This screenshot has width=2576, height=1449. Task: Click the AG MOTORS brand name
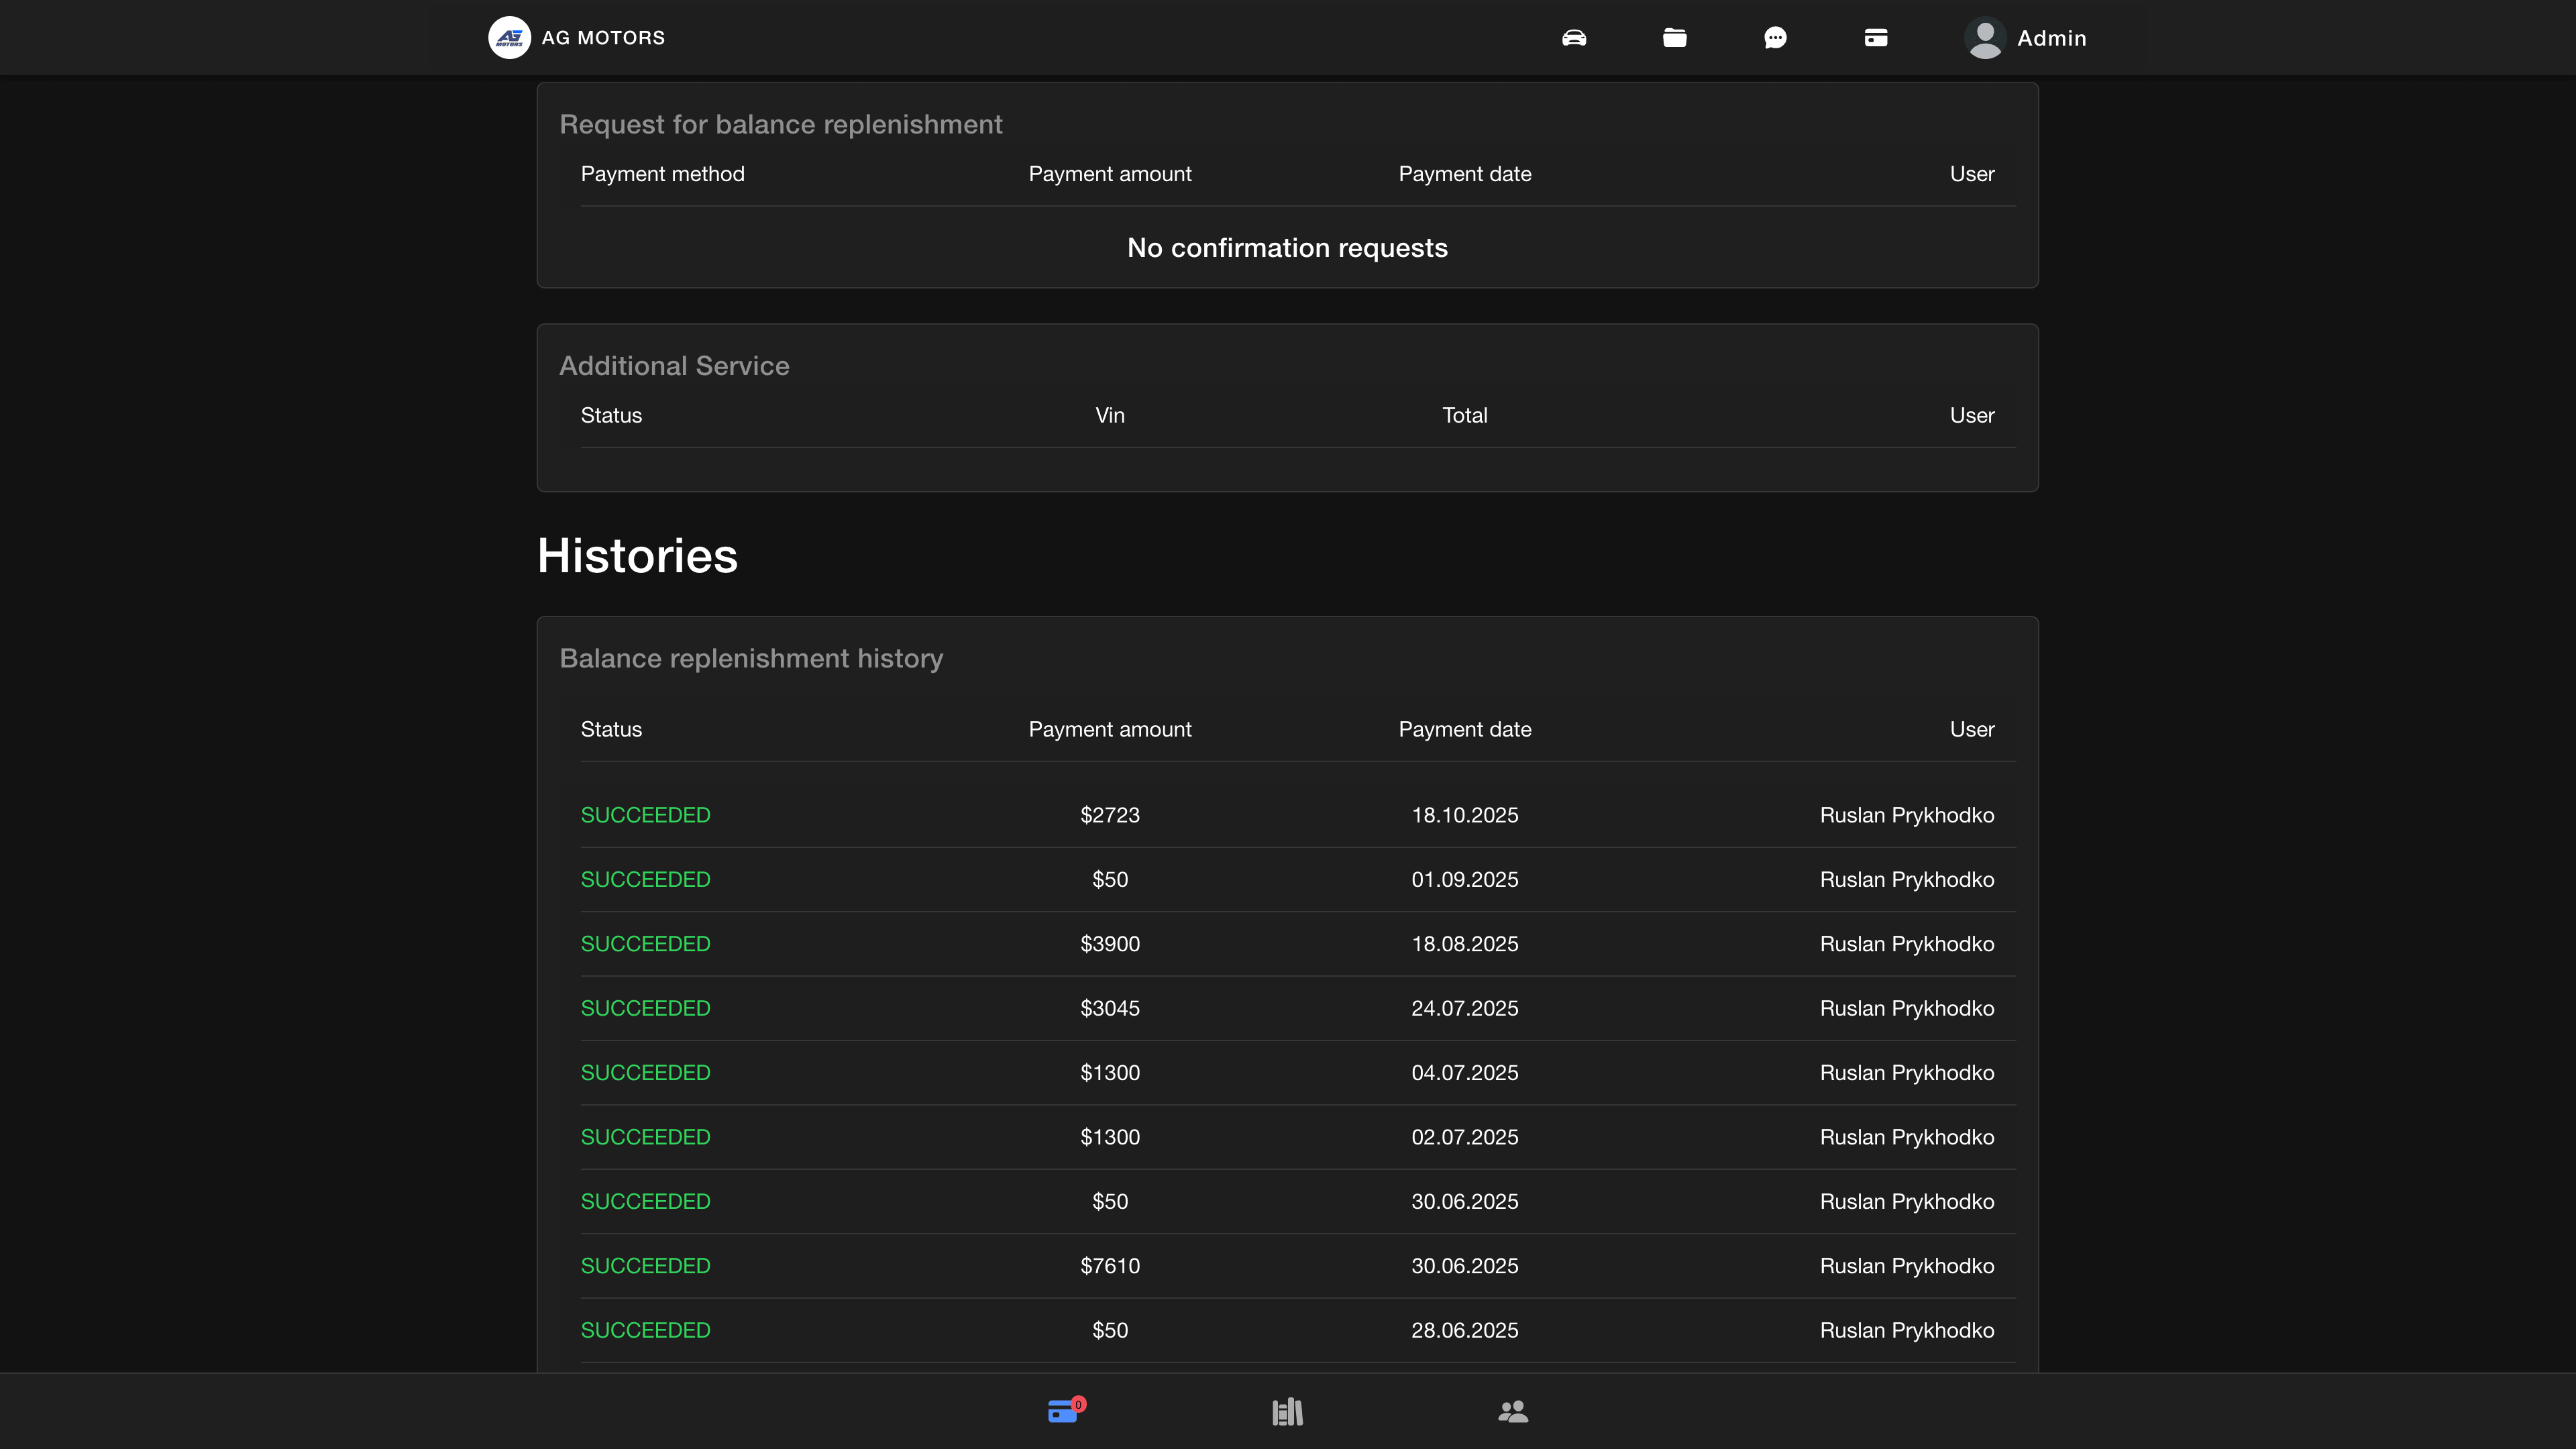click(x=603, y=38)
